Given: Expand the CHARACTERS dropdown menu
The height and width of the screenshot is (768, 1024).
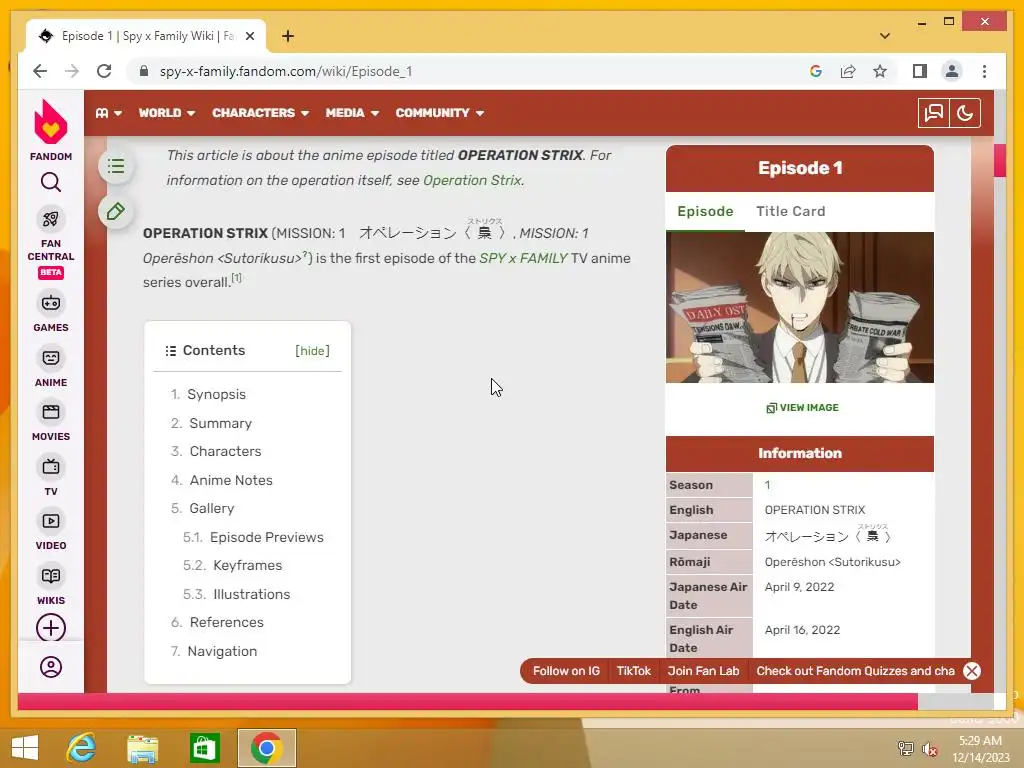Looking at the screenshot, I should (260, 113).
